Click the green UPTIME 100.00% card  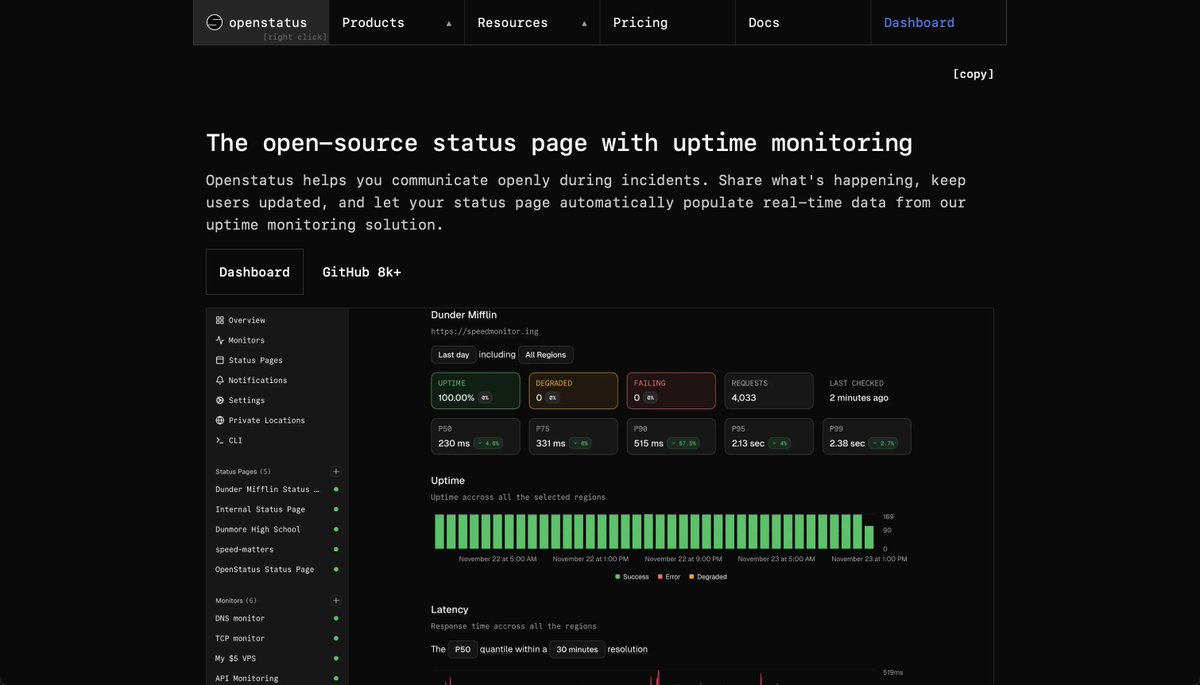[x=475, y=391]
